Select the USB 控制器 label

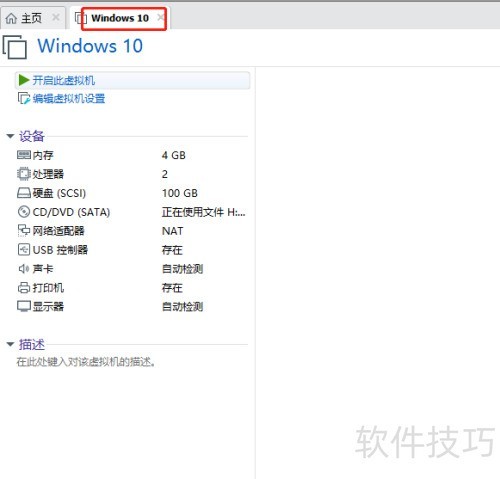[60, 250]
